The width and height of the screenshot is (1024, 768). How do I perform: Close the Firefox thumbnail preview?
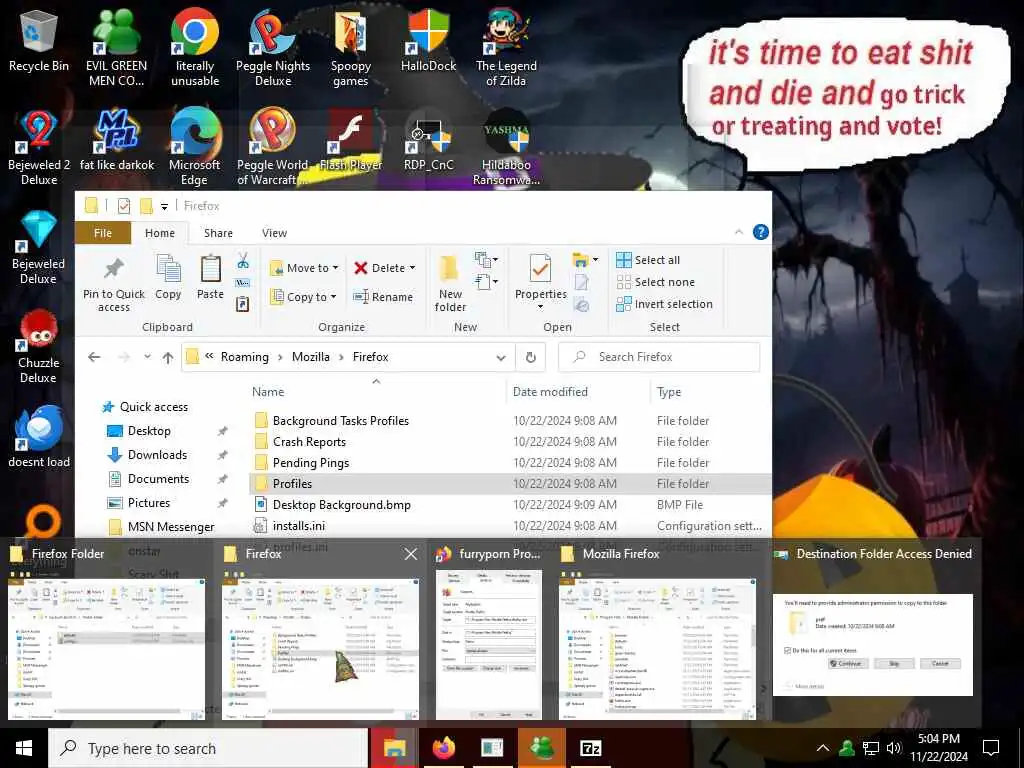(411, 554)
